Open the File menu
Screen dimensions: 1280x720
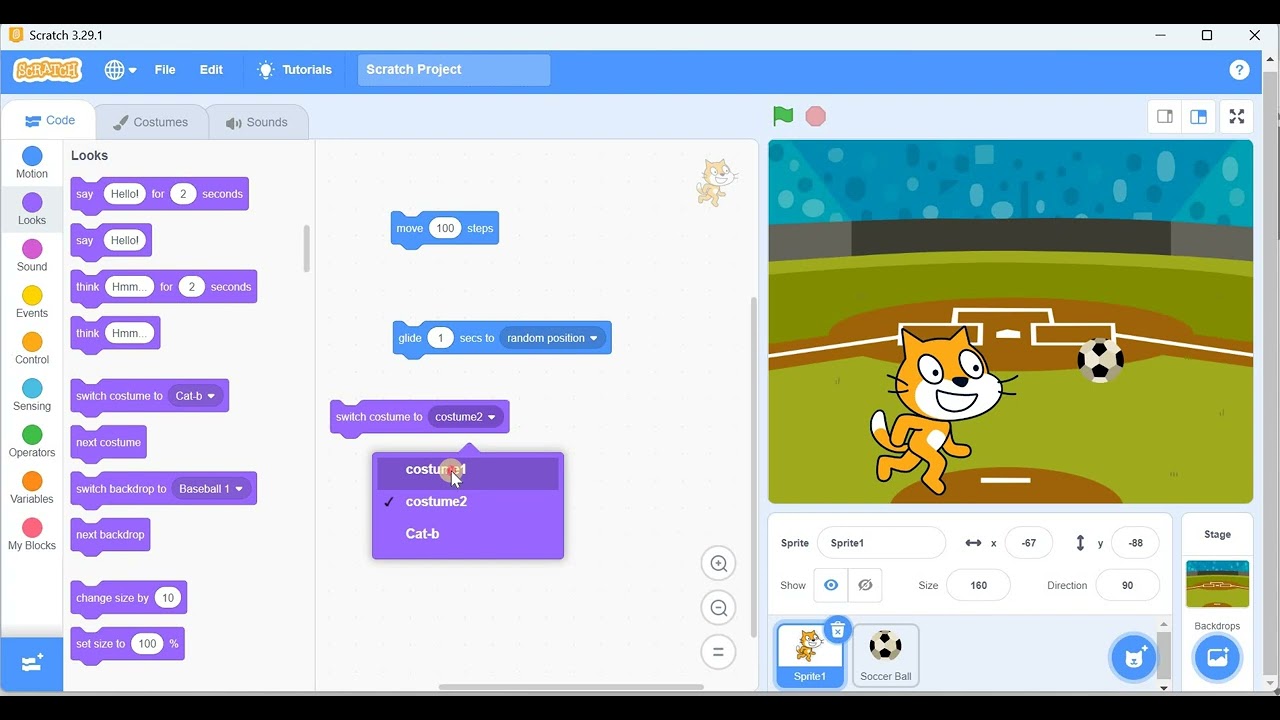point(165,70)
